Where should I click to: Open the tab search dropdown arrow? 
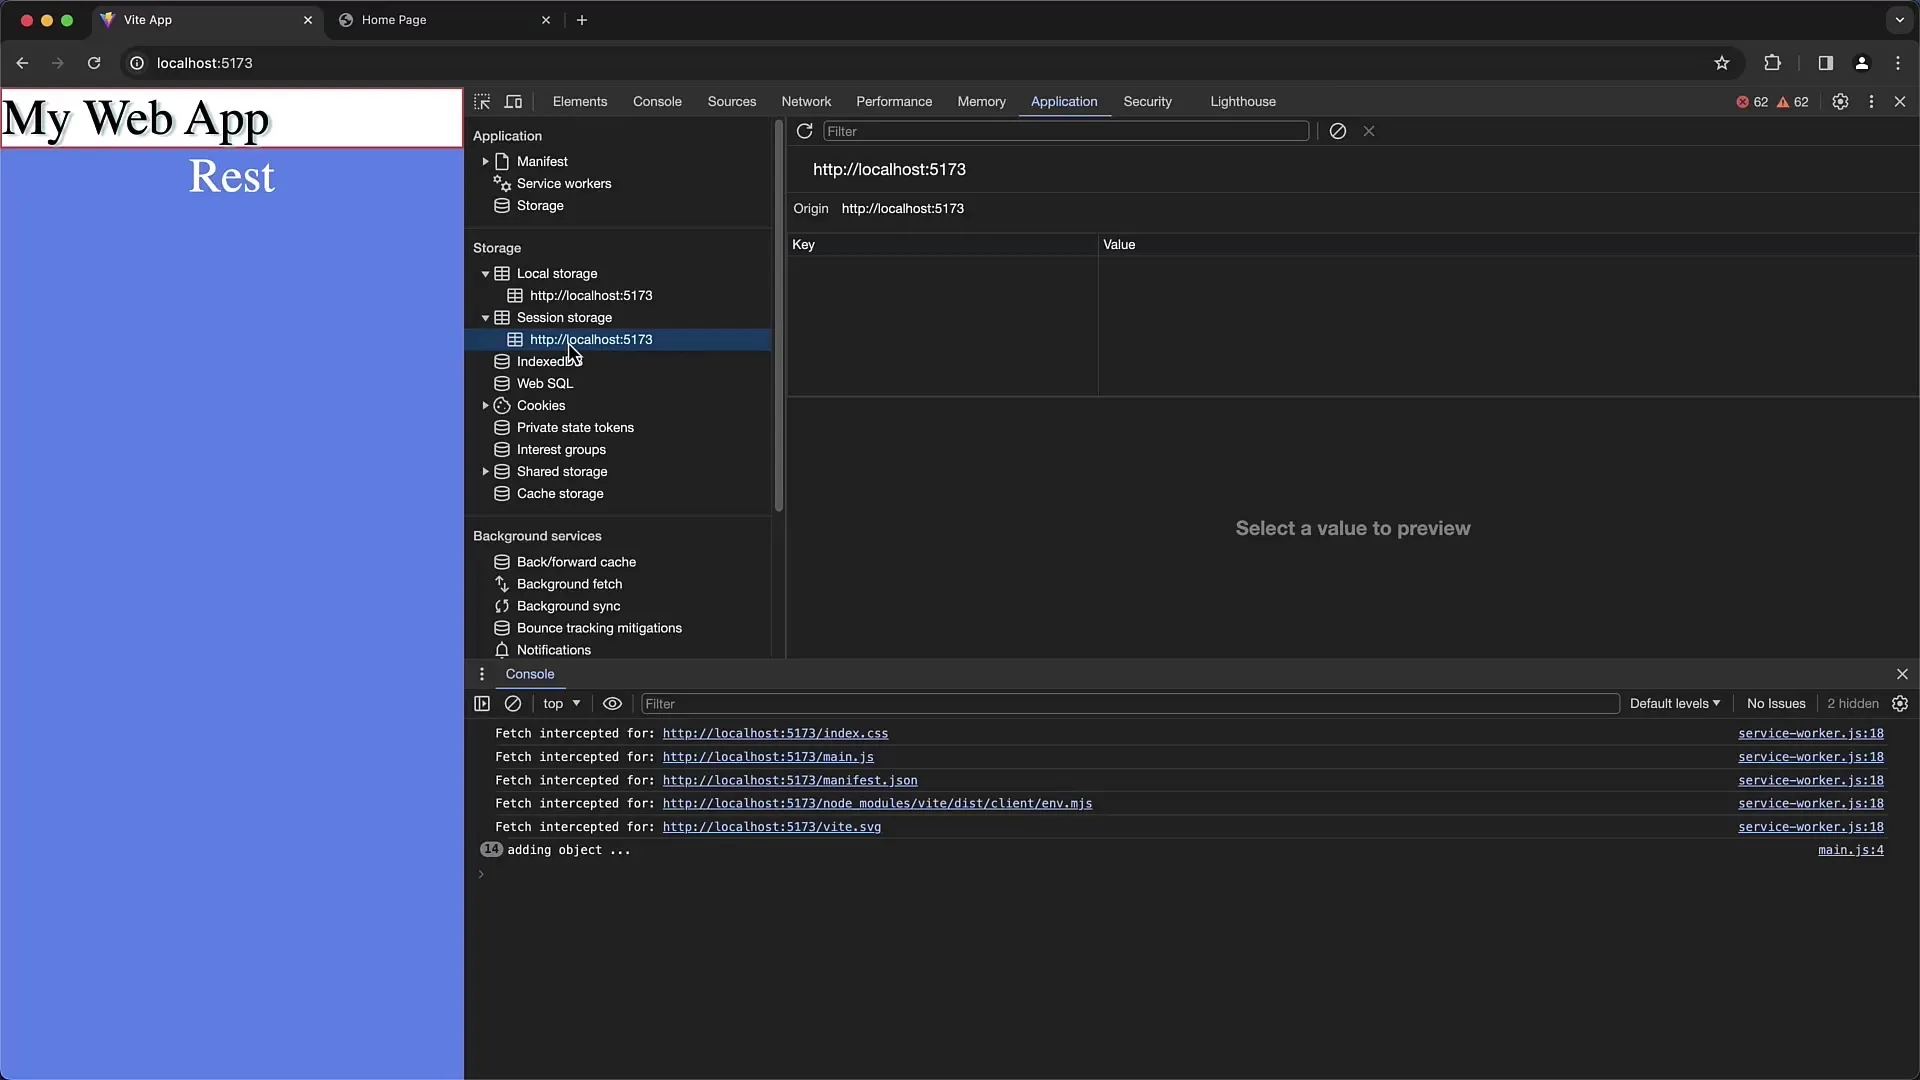coord(1900,20)
